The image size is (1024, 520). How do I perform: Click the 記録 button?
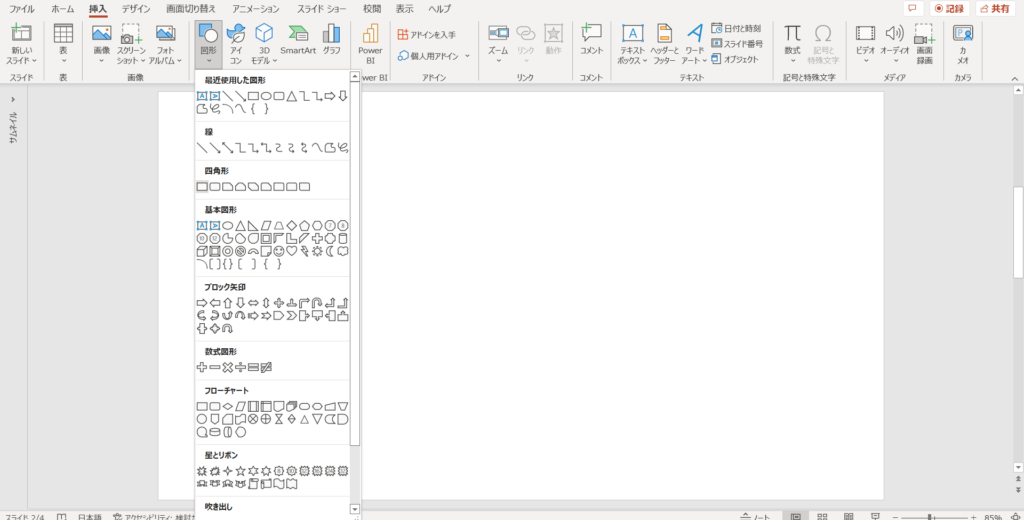pyautogui.click(x=950, y=8)
